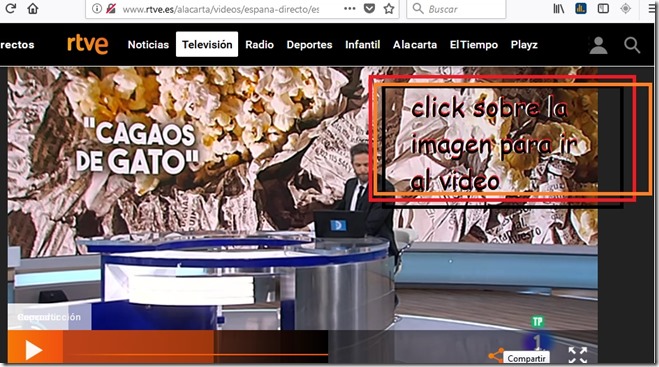Click the gray circular extension icon
This screenshot has height=367, width=659.
[x=625, y=8]
